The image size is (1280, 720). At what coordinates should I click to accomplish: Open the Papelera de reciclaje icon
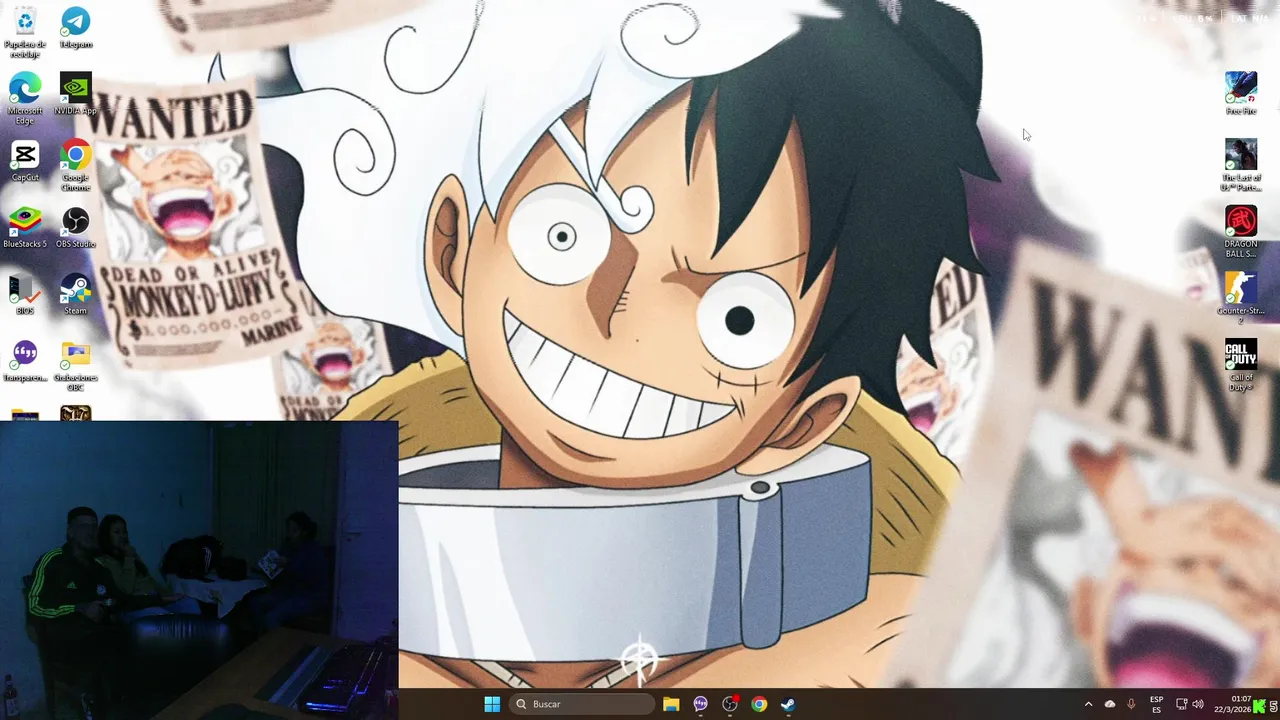[25, 31]
